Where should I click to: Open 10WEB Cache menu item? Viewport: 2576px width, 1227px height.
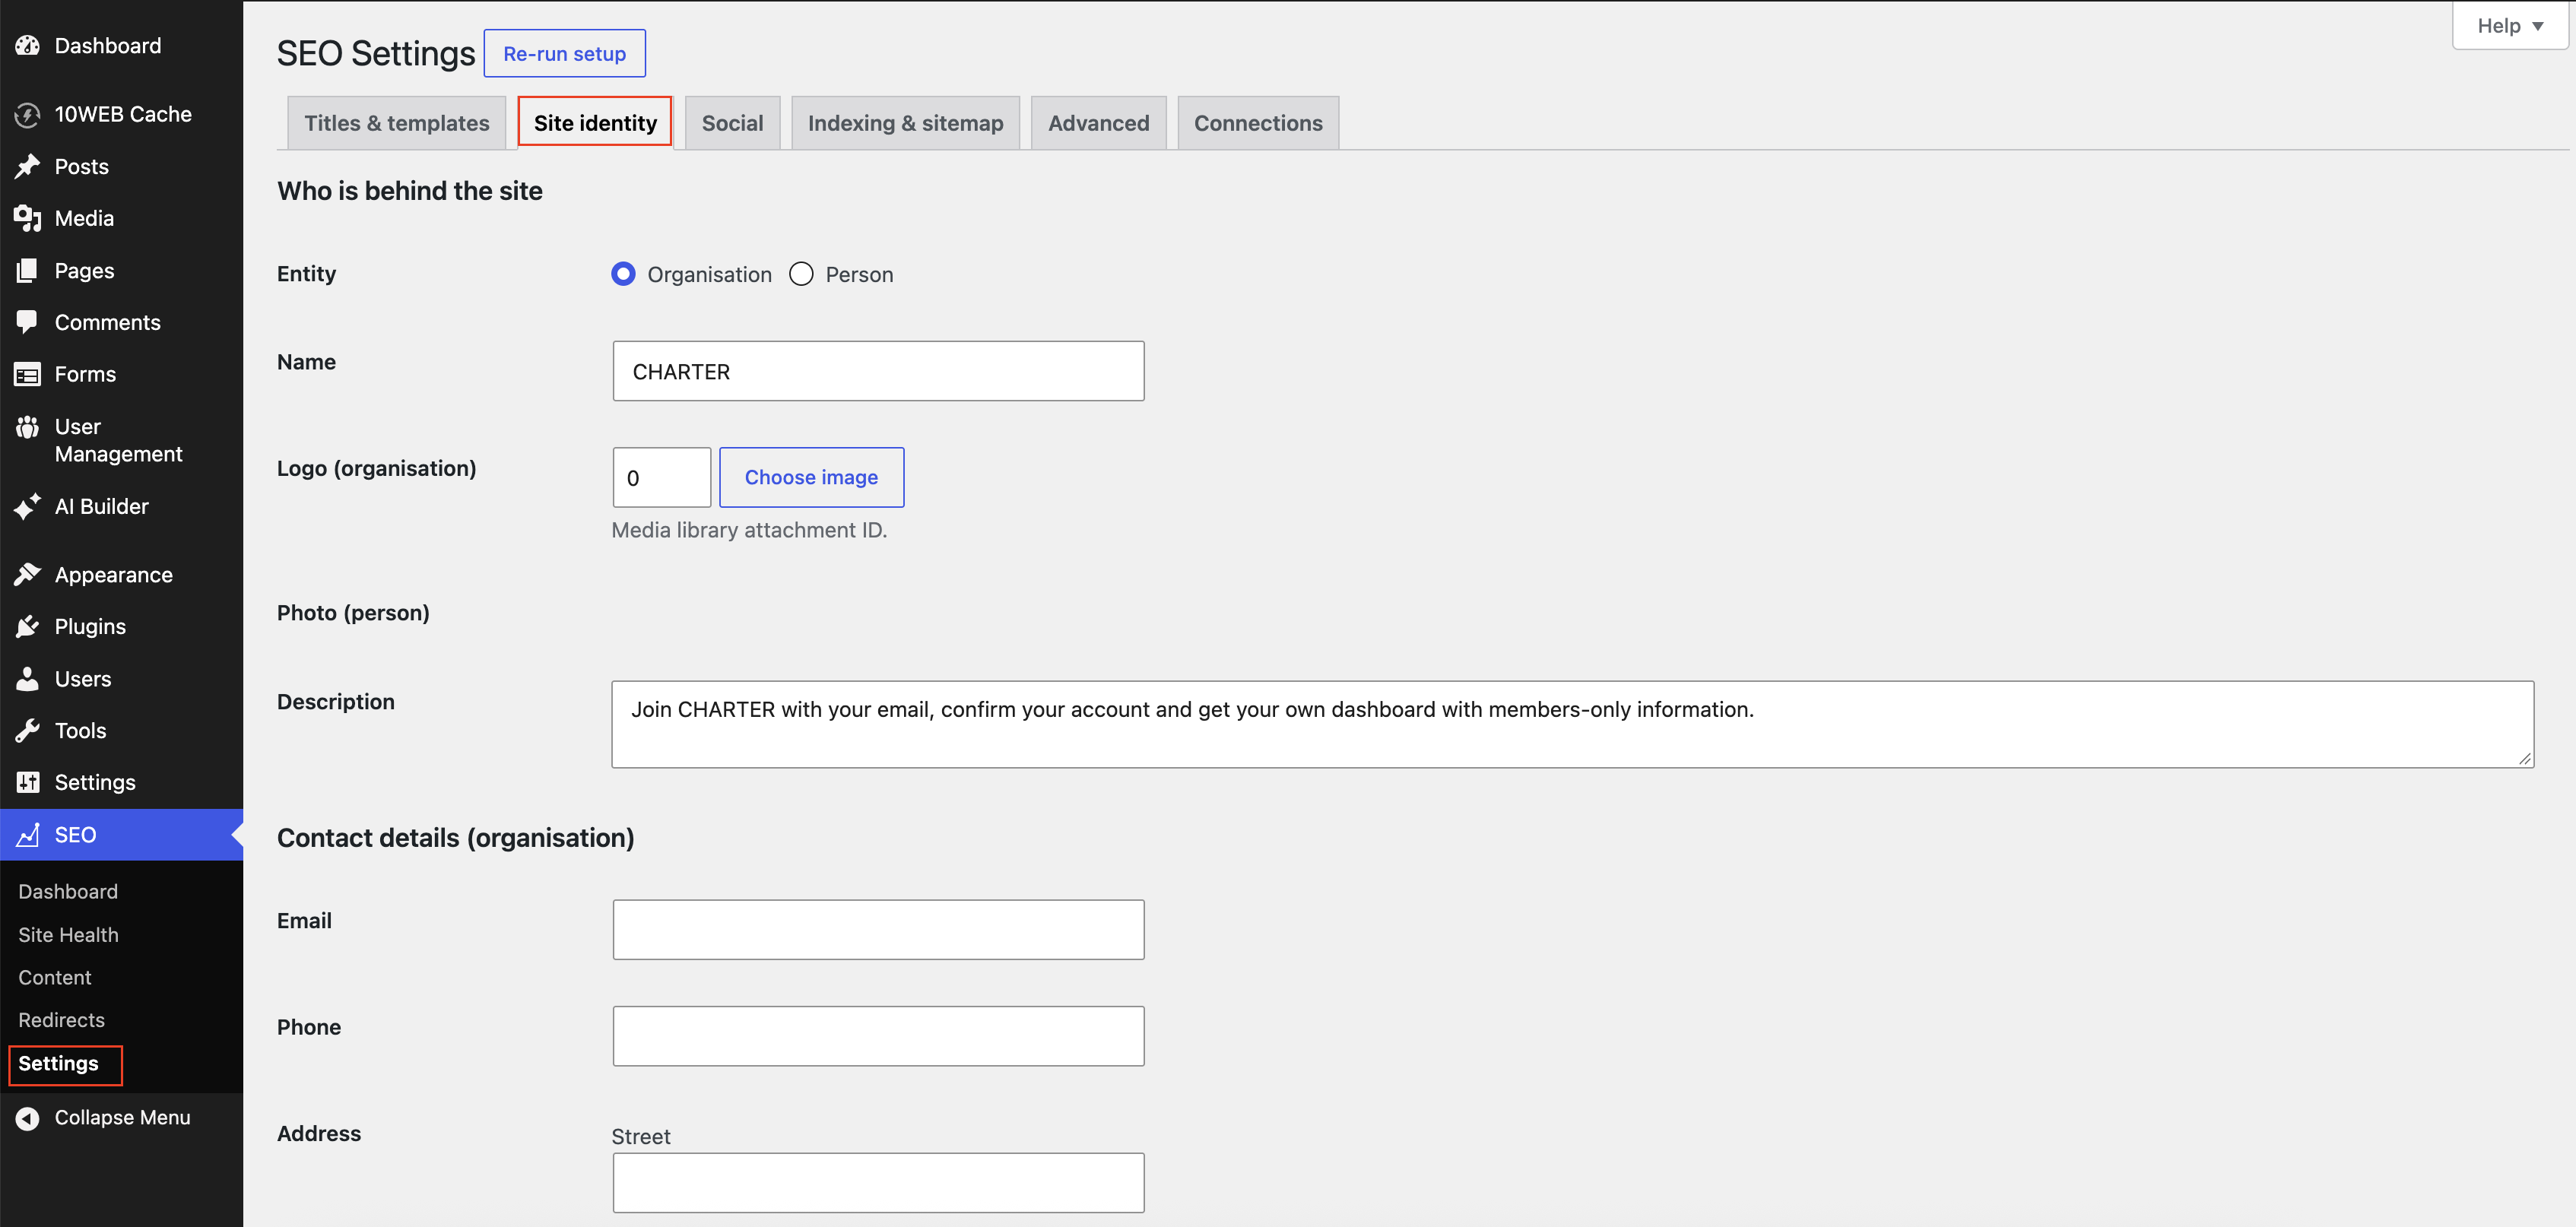tap(123, 114)
